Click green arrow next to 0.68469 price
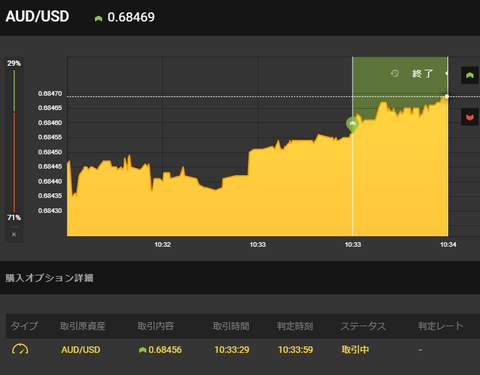480x375 pixels. (x=98, y=18)
